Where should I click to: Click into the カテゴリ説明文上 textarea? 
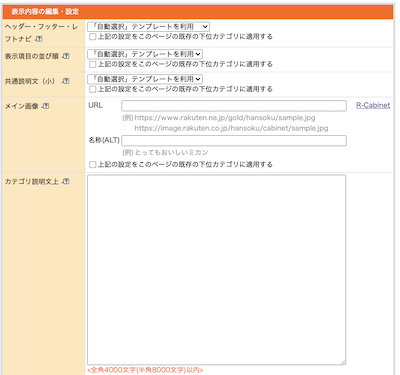click(x=216, y=270)
